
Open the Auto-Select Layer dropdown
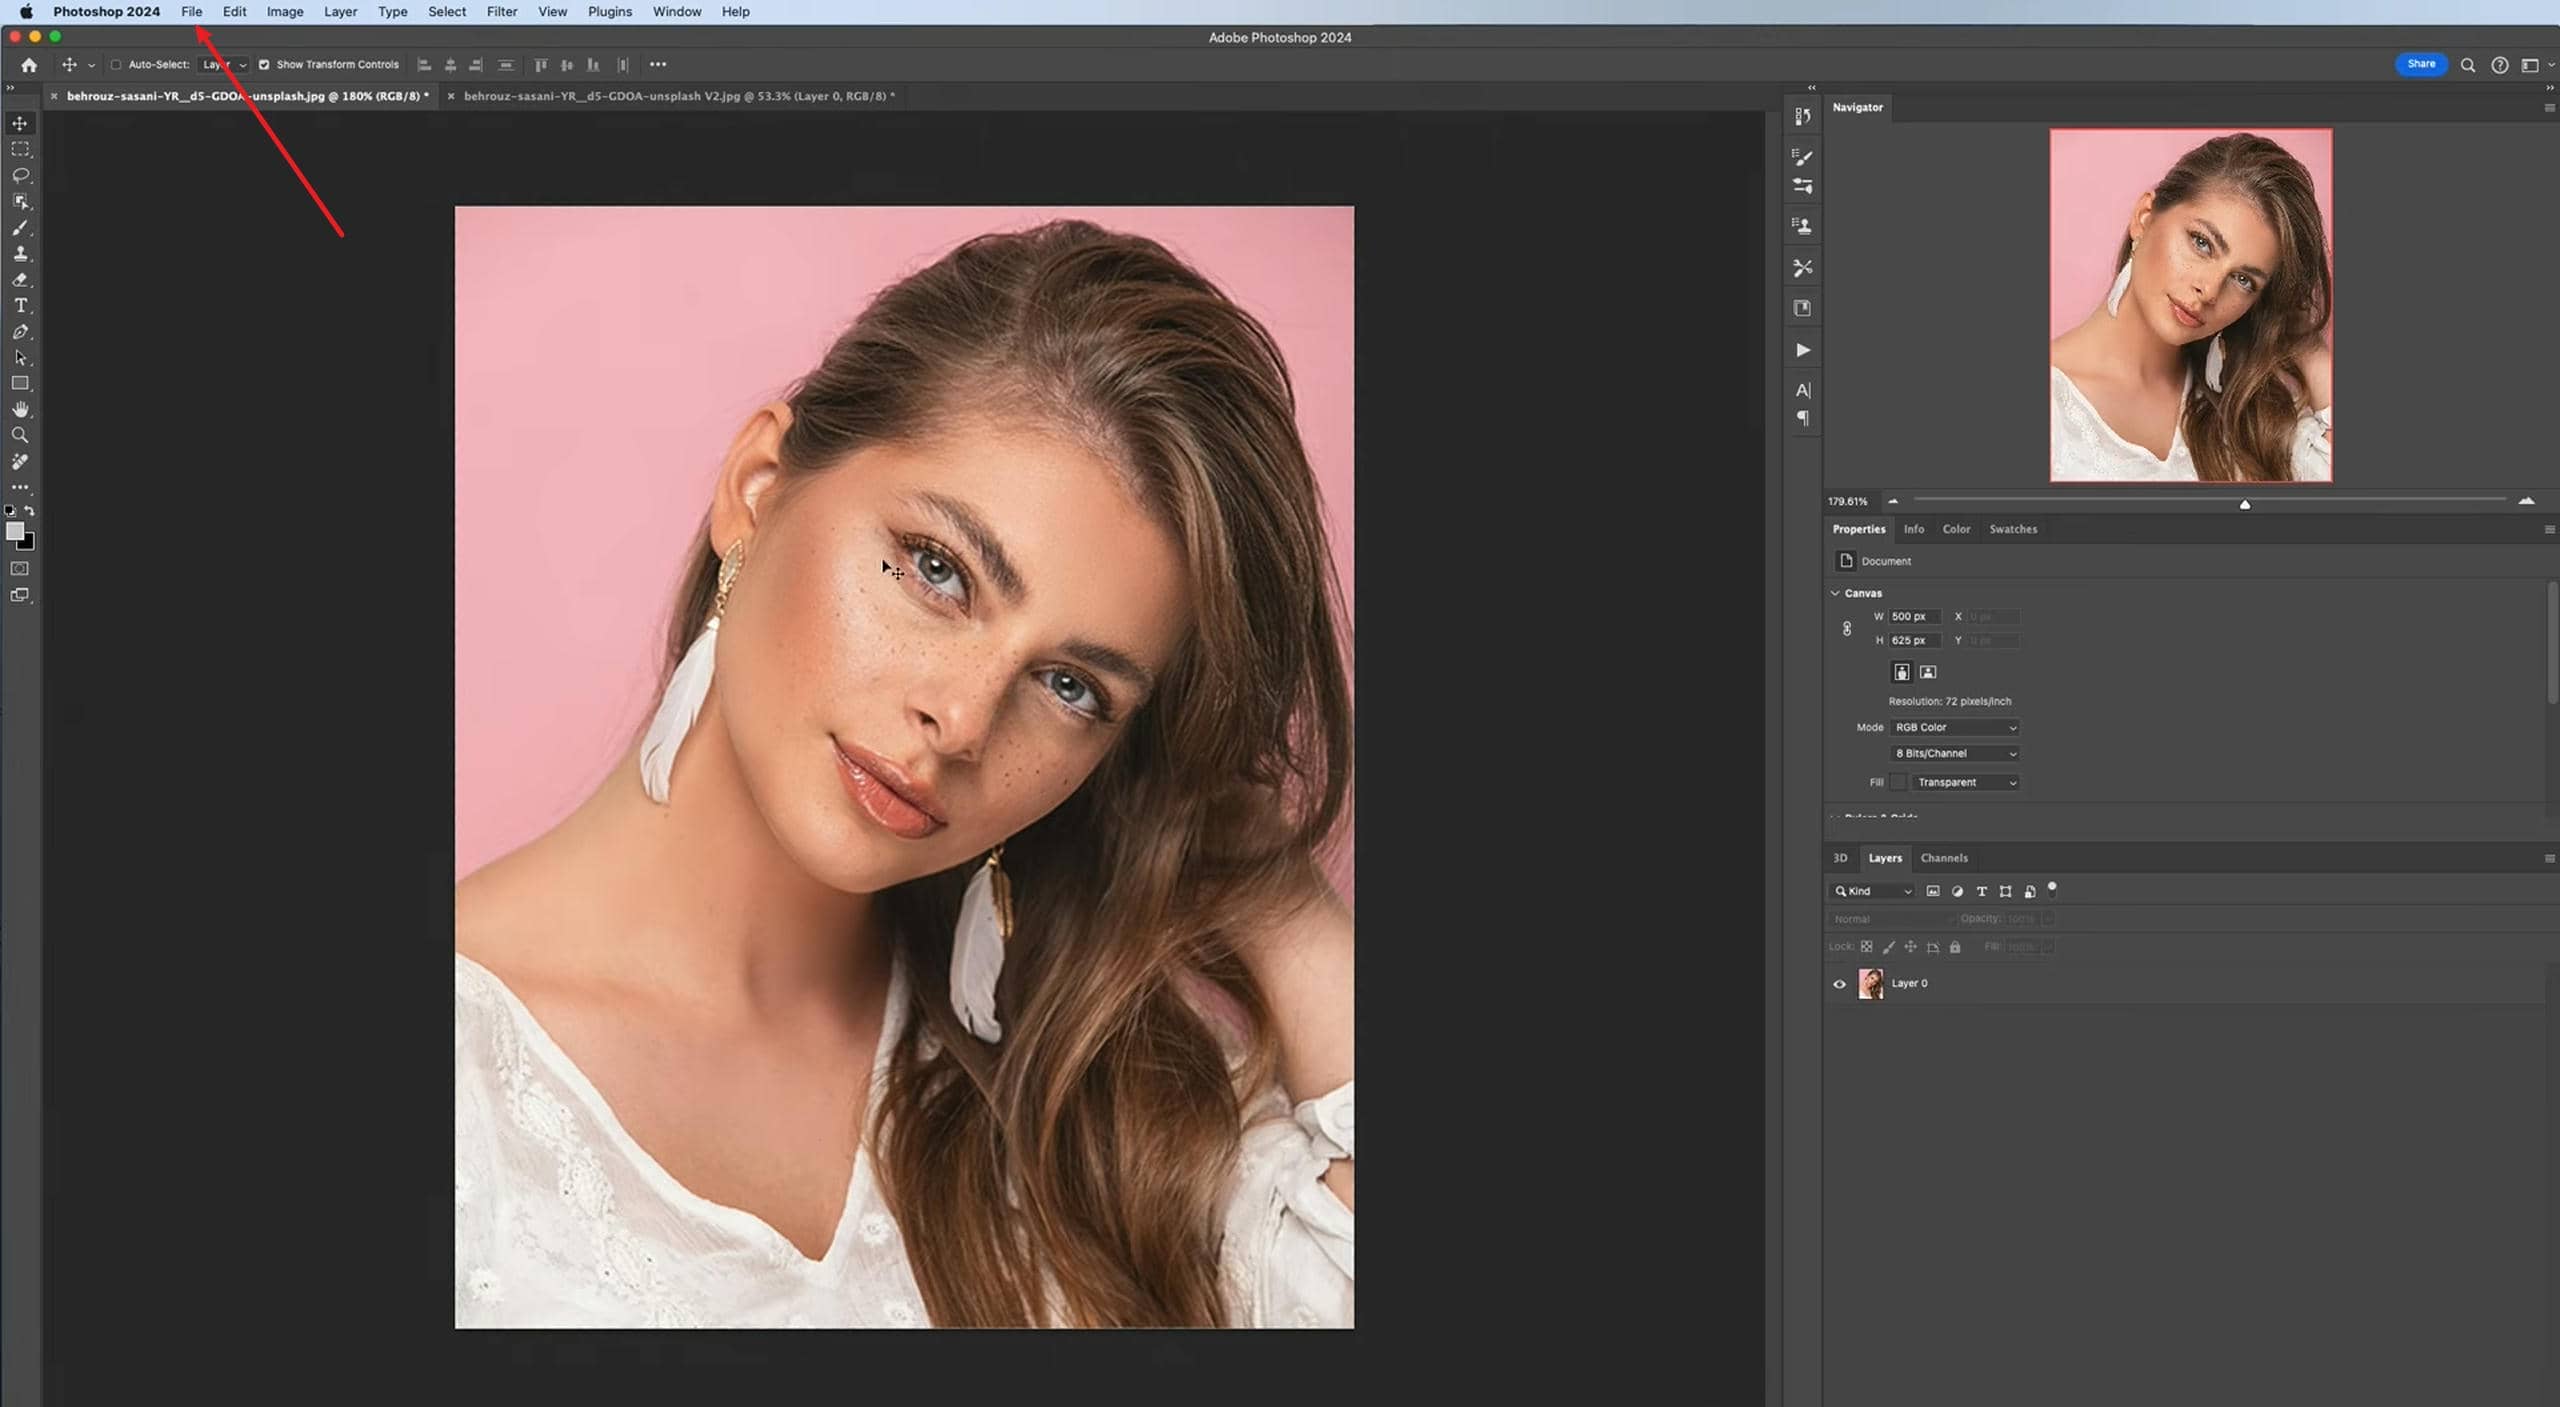pyautogui.click(x=223, y=65)
